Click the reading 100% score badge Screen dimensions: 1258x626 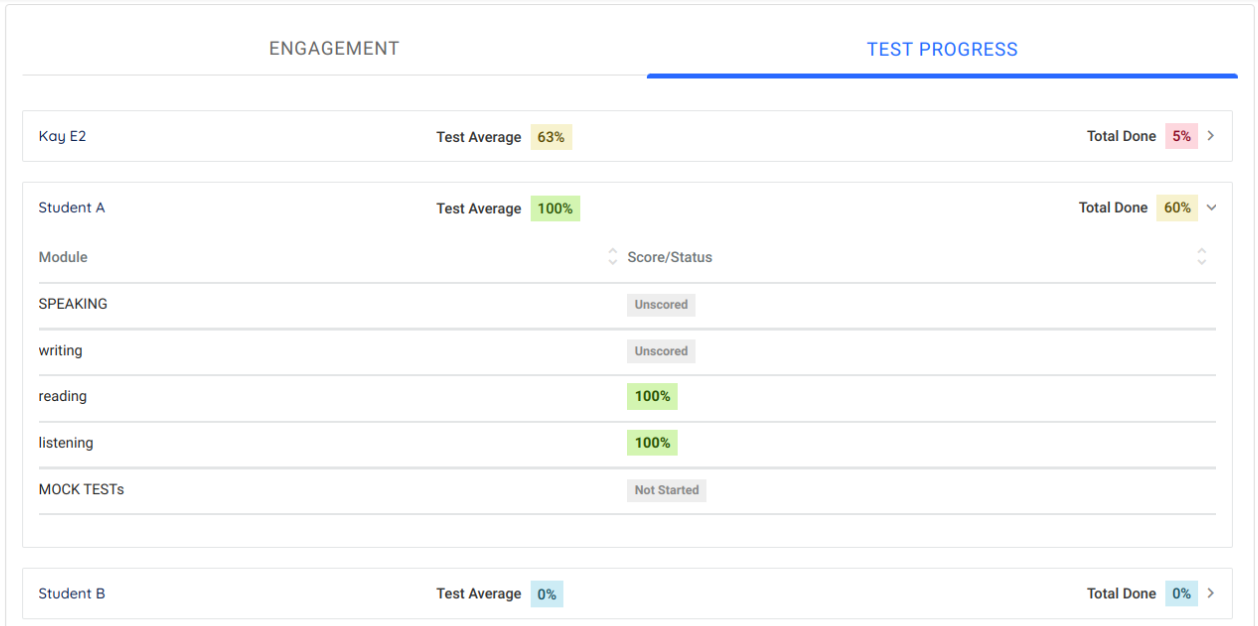(652, 397)
